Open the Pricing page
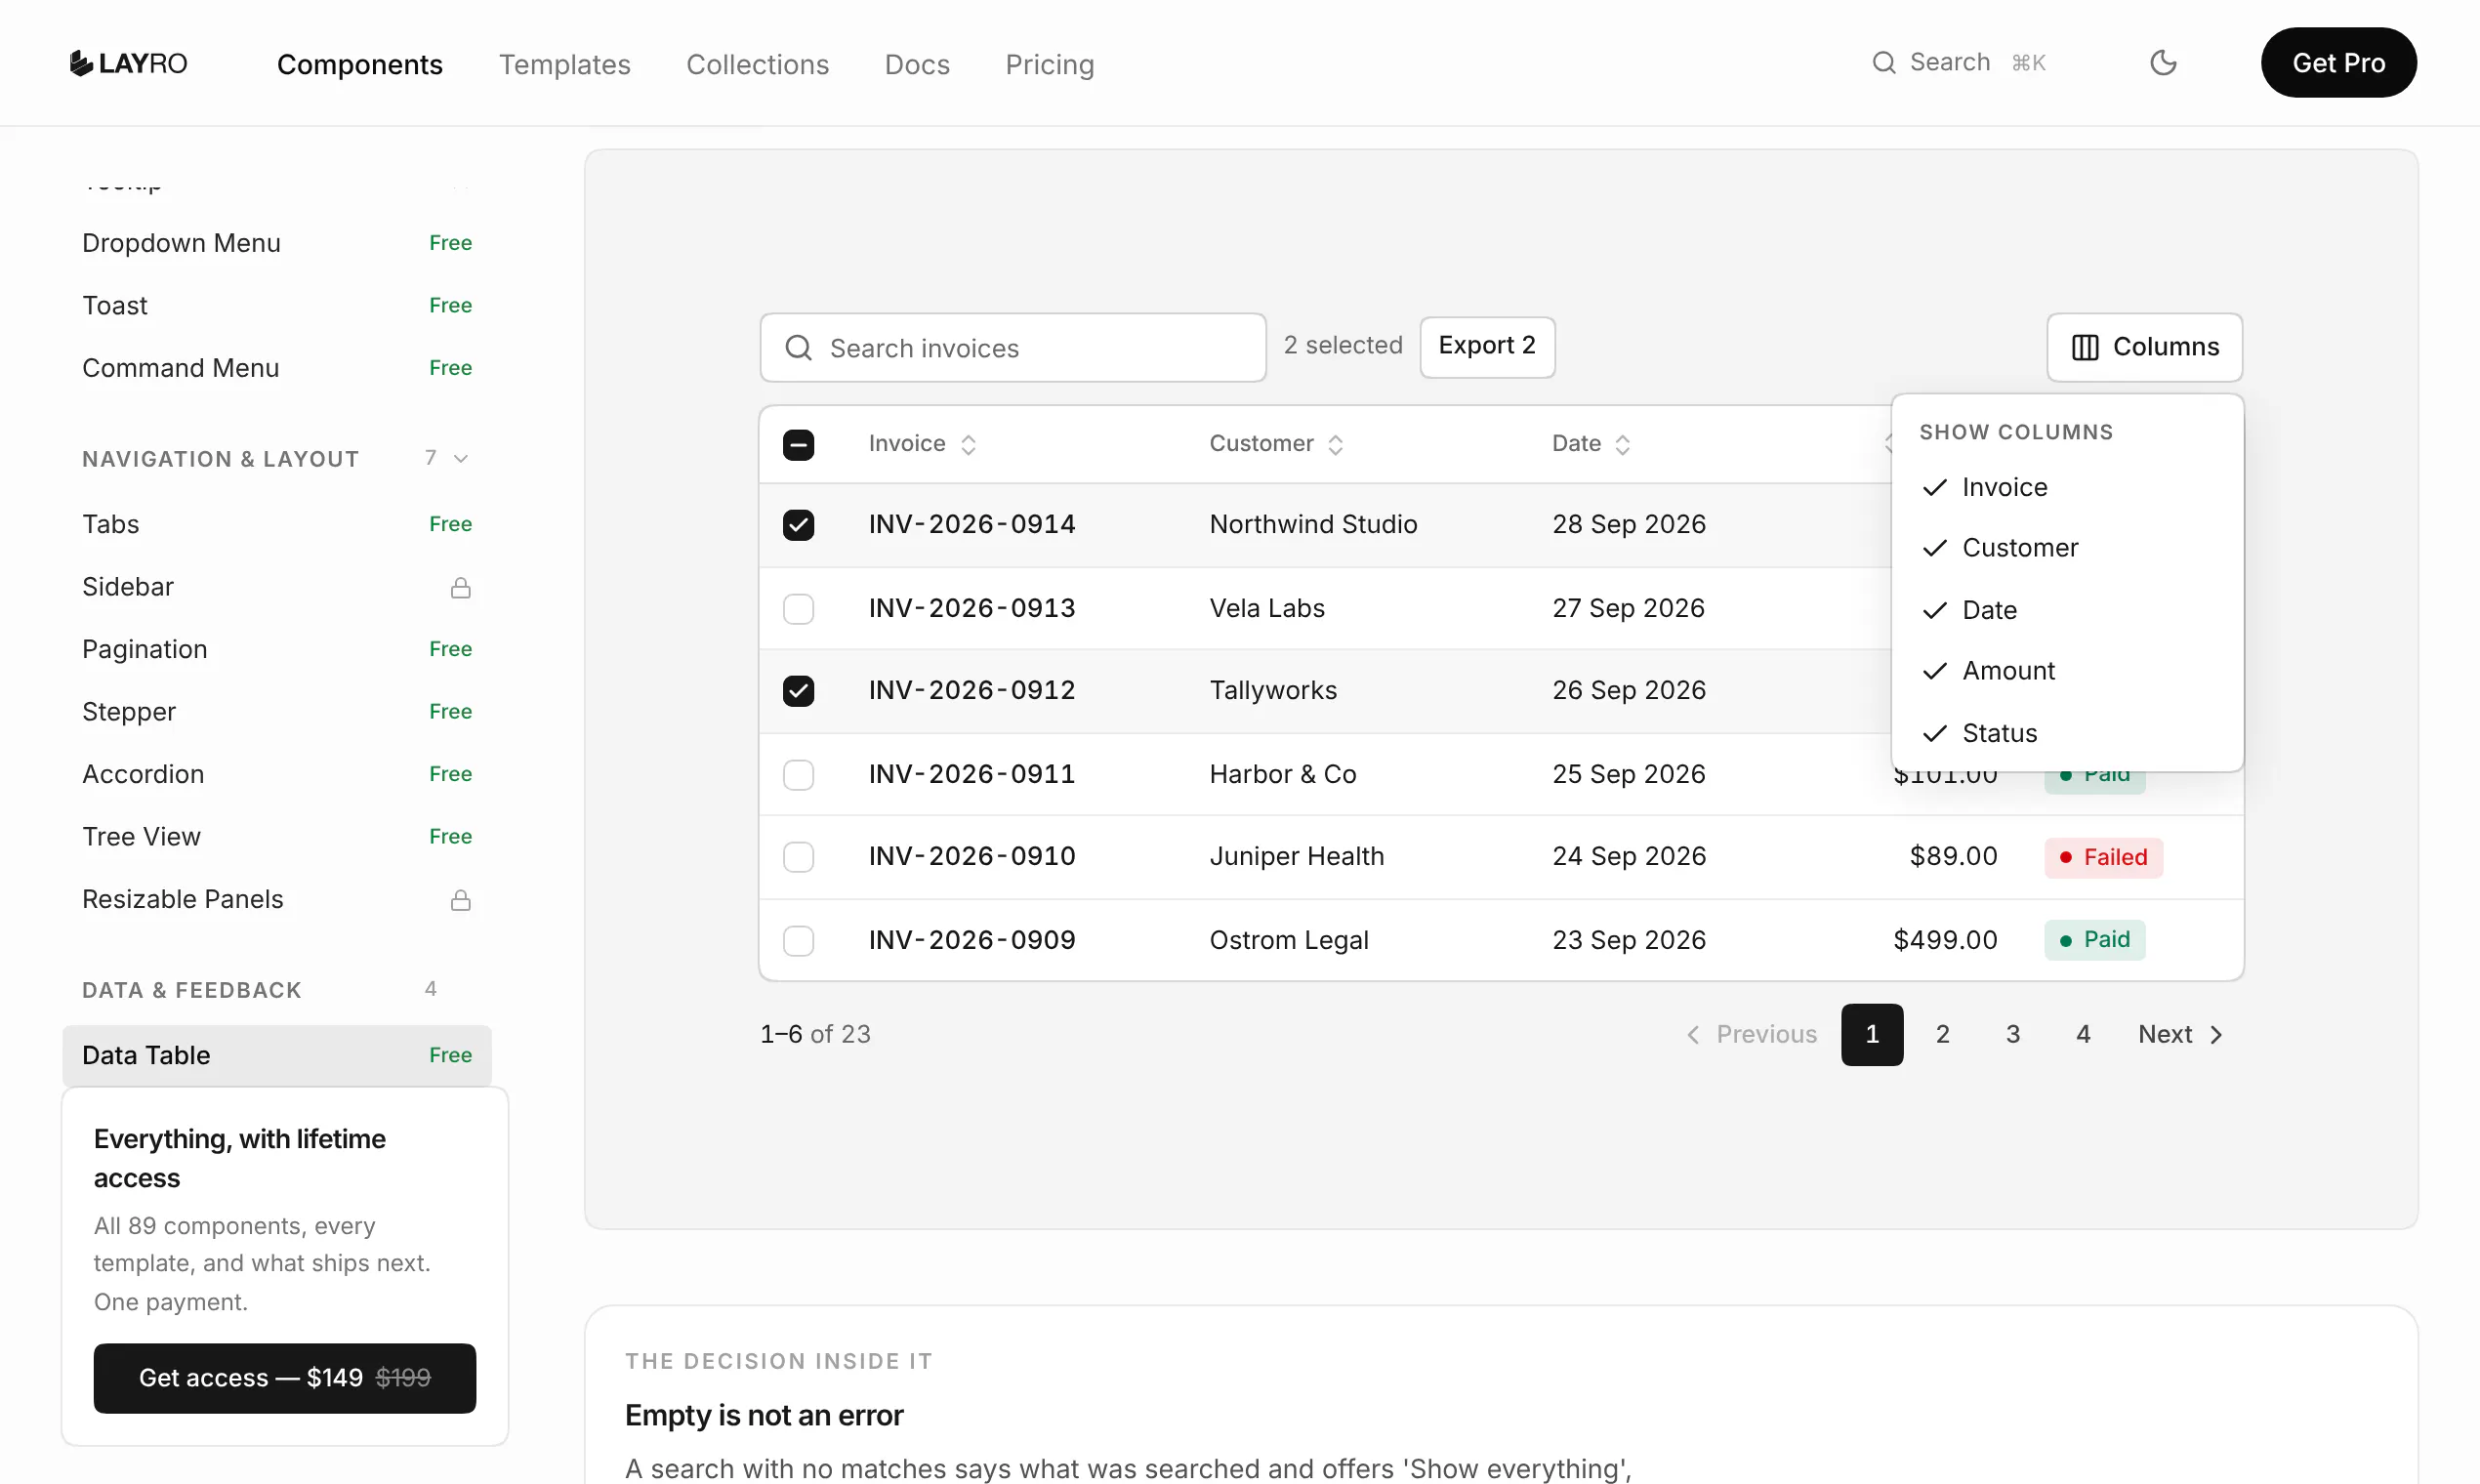 coord(1049,64)
